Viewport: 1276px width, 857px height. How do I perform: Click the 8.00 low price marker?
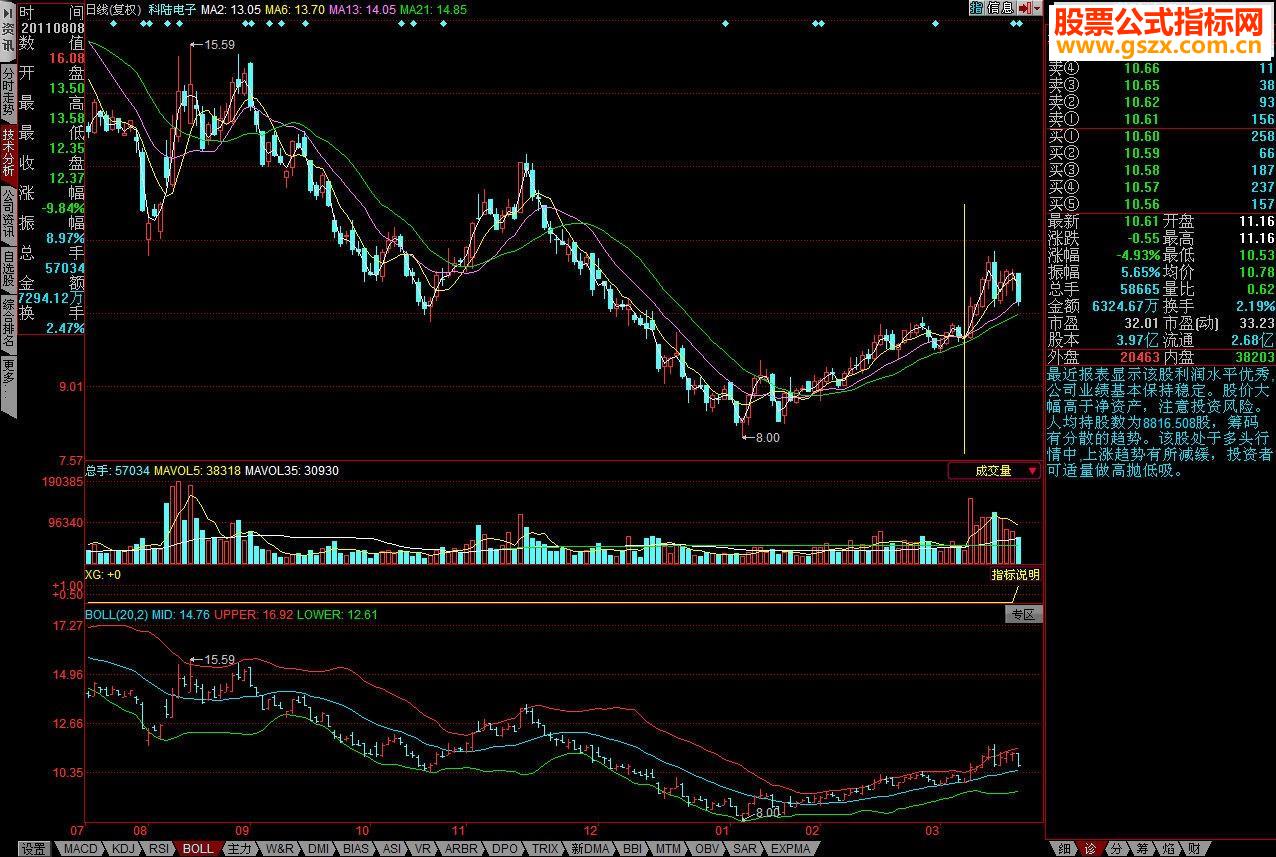pos(767,437)
